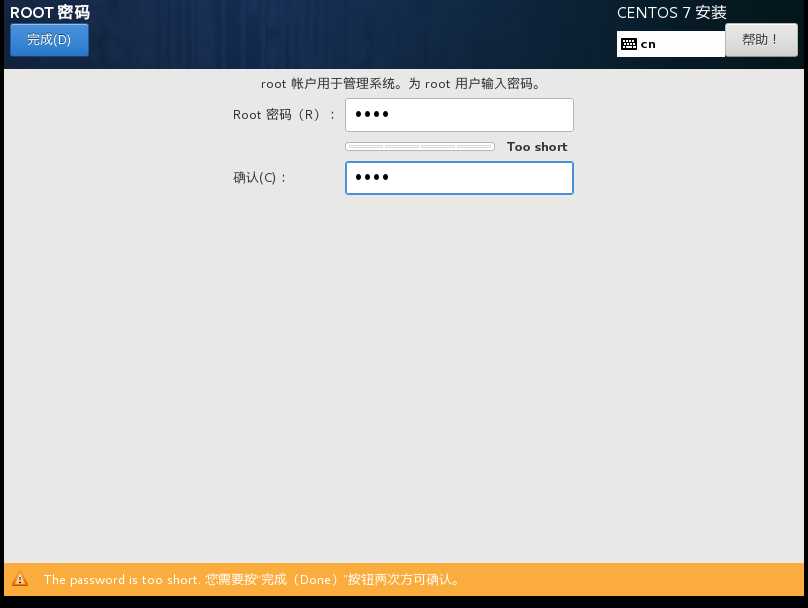Click the 'Root 密码 (R)' label
Viewport: 808px width, 608px height.
point(284,115)
